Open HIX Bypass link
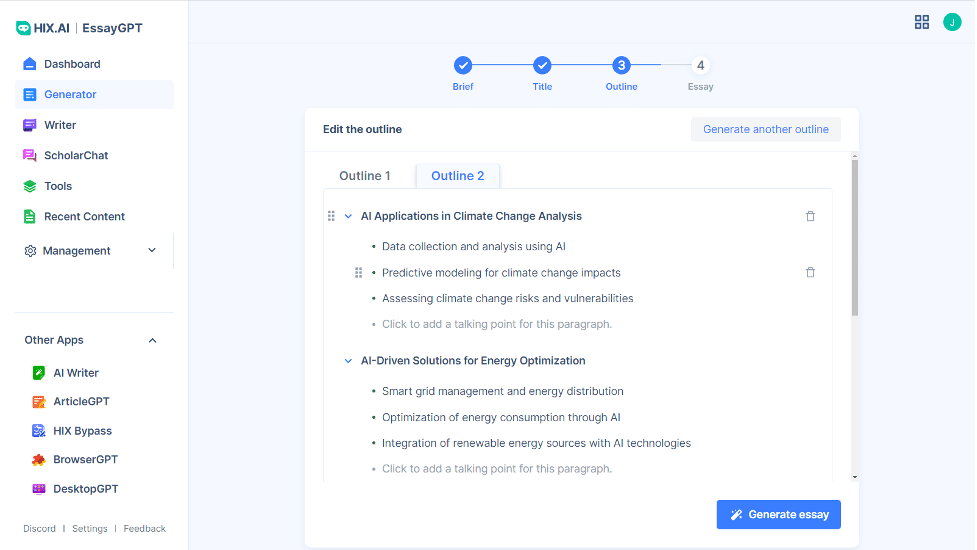 (82, 431)
